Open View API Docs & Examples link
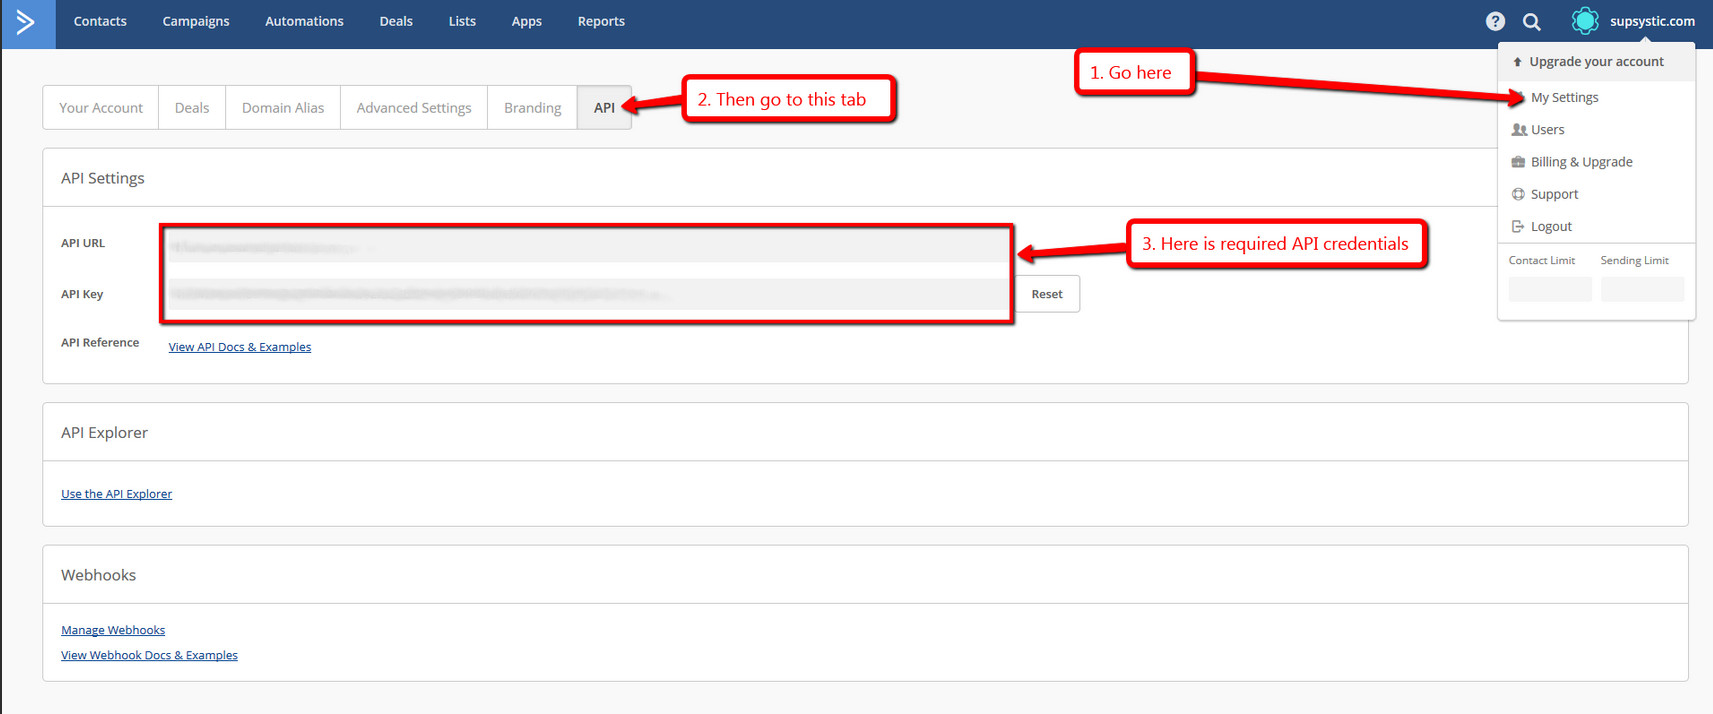The width and height of the screenshot is (1713, 714). pyautogui.click(x=240, y=347)
